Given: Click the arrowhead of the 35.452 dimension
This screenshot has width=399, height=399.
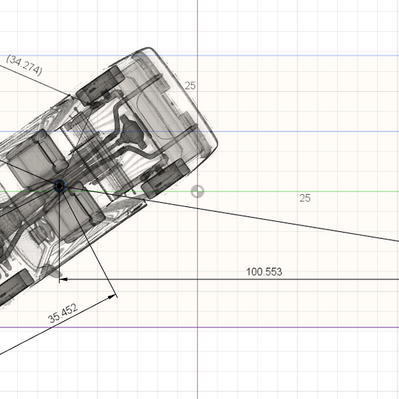Looking at the screenshot, I should (x=113, y=296).
